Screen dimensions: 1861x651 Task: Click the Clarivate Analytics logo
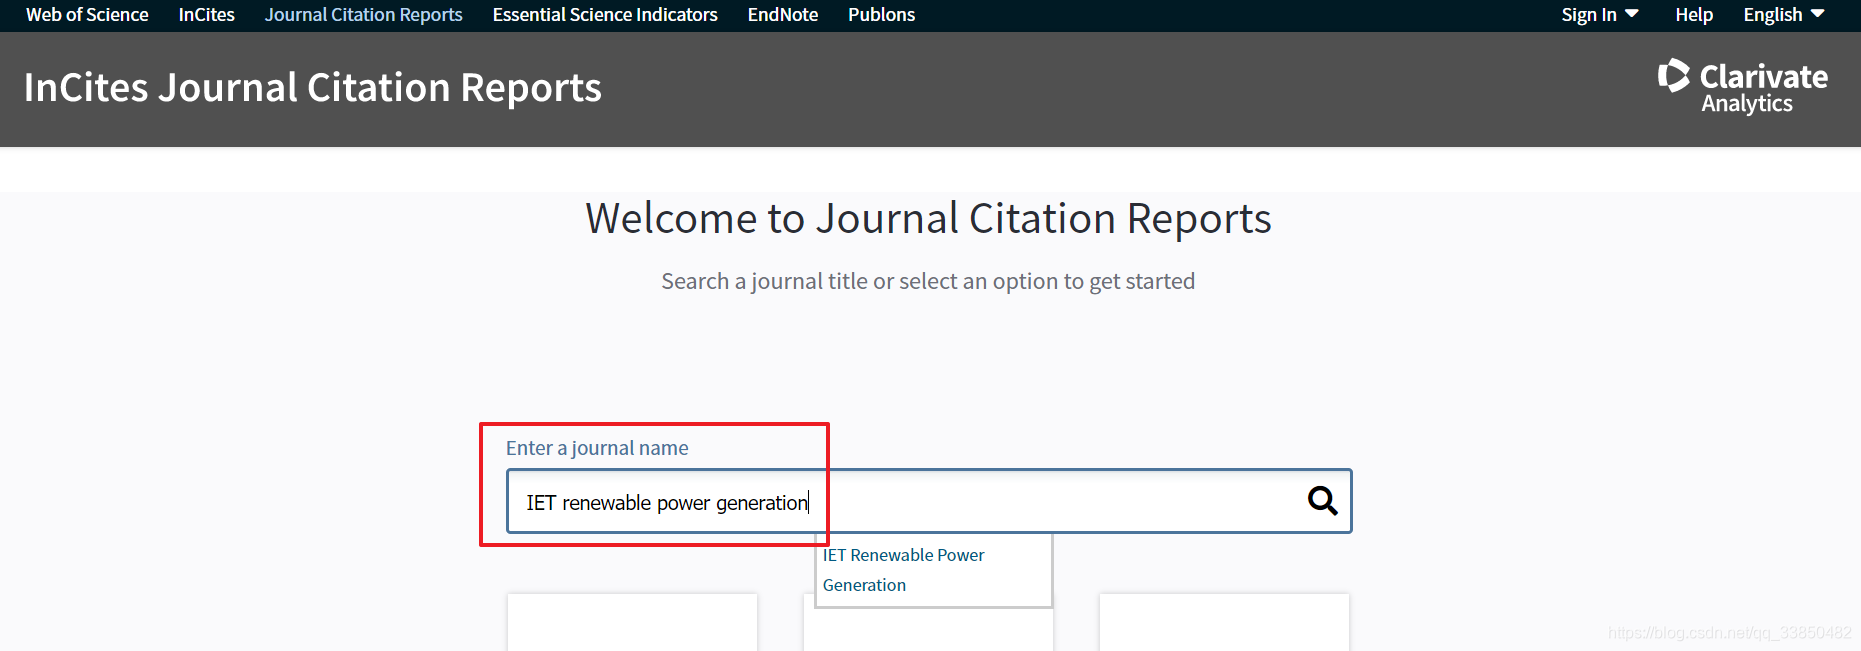tap(1742, 87)
